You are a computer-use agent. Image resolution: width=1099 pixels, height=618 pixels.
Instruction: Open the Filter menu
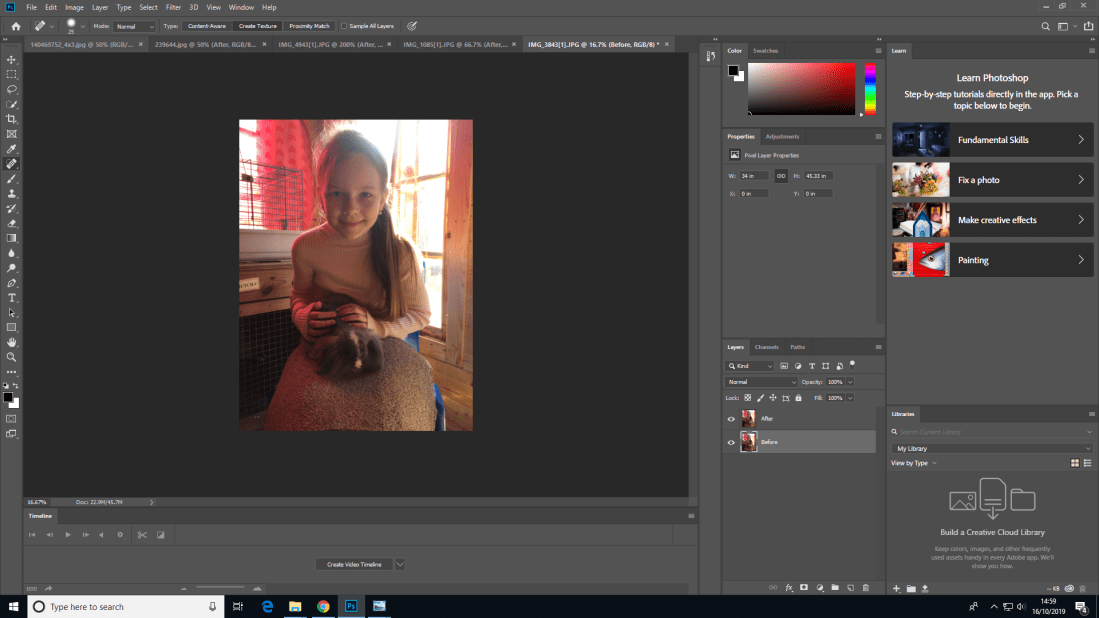(173, 7)
